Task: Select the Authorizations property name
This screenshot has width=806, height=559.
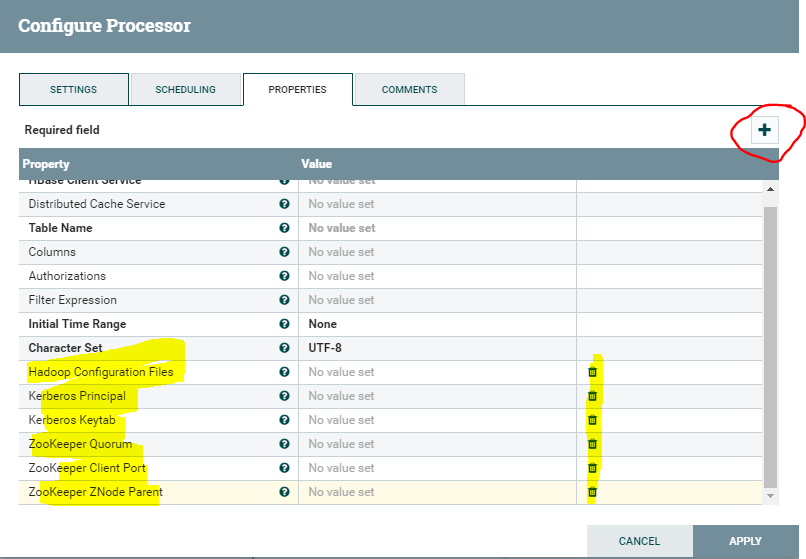Action: [67, 276]
